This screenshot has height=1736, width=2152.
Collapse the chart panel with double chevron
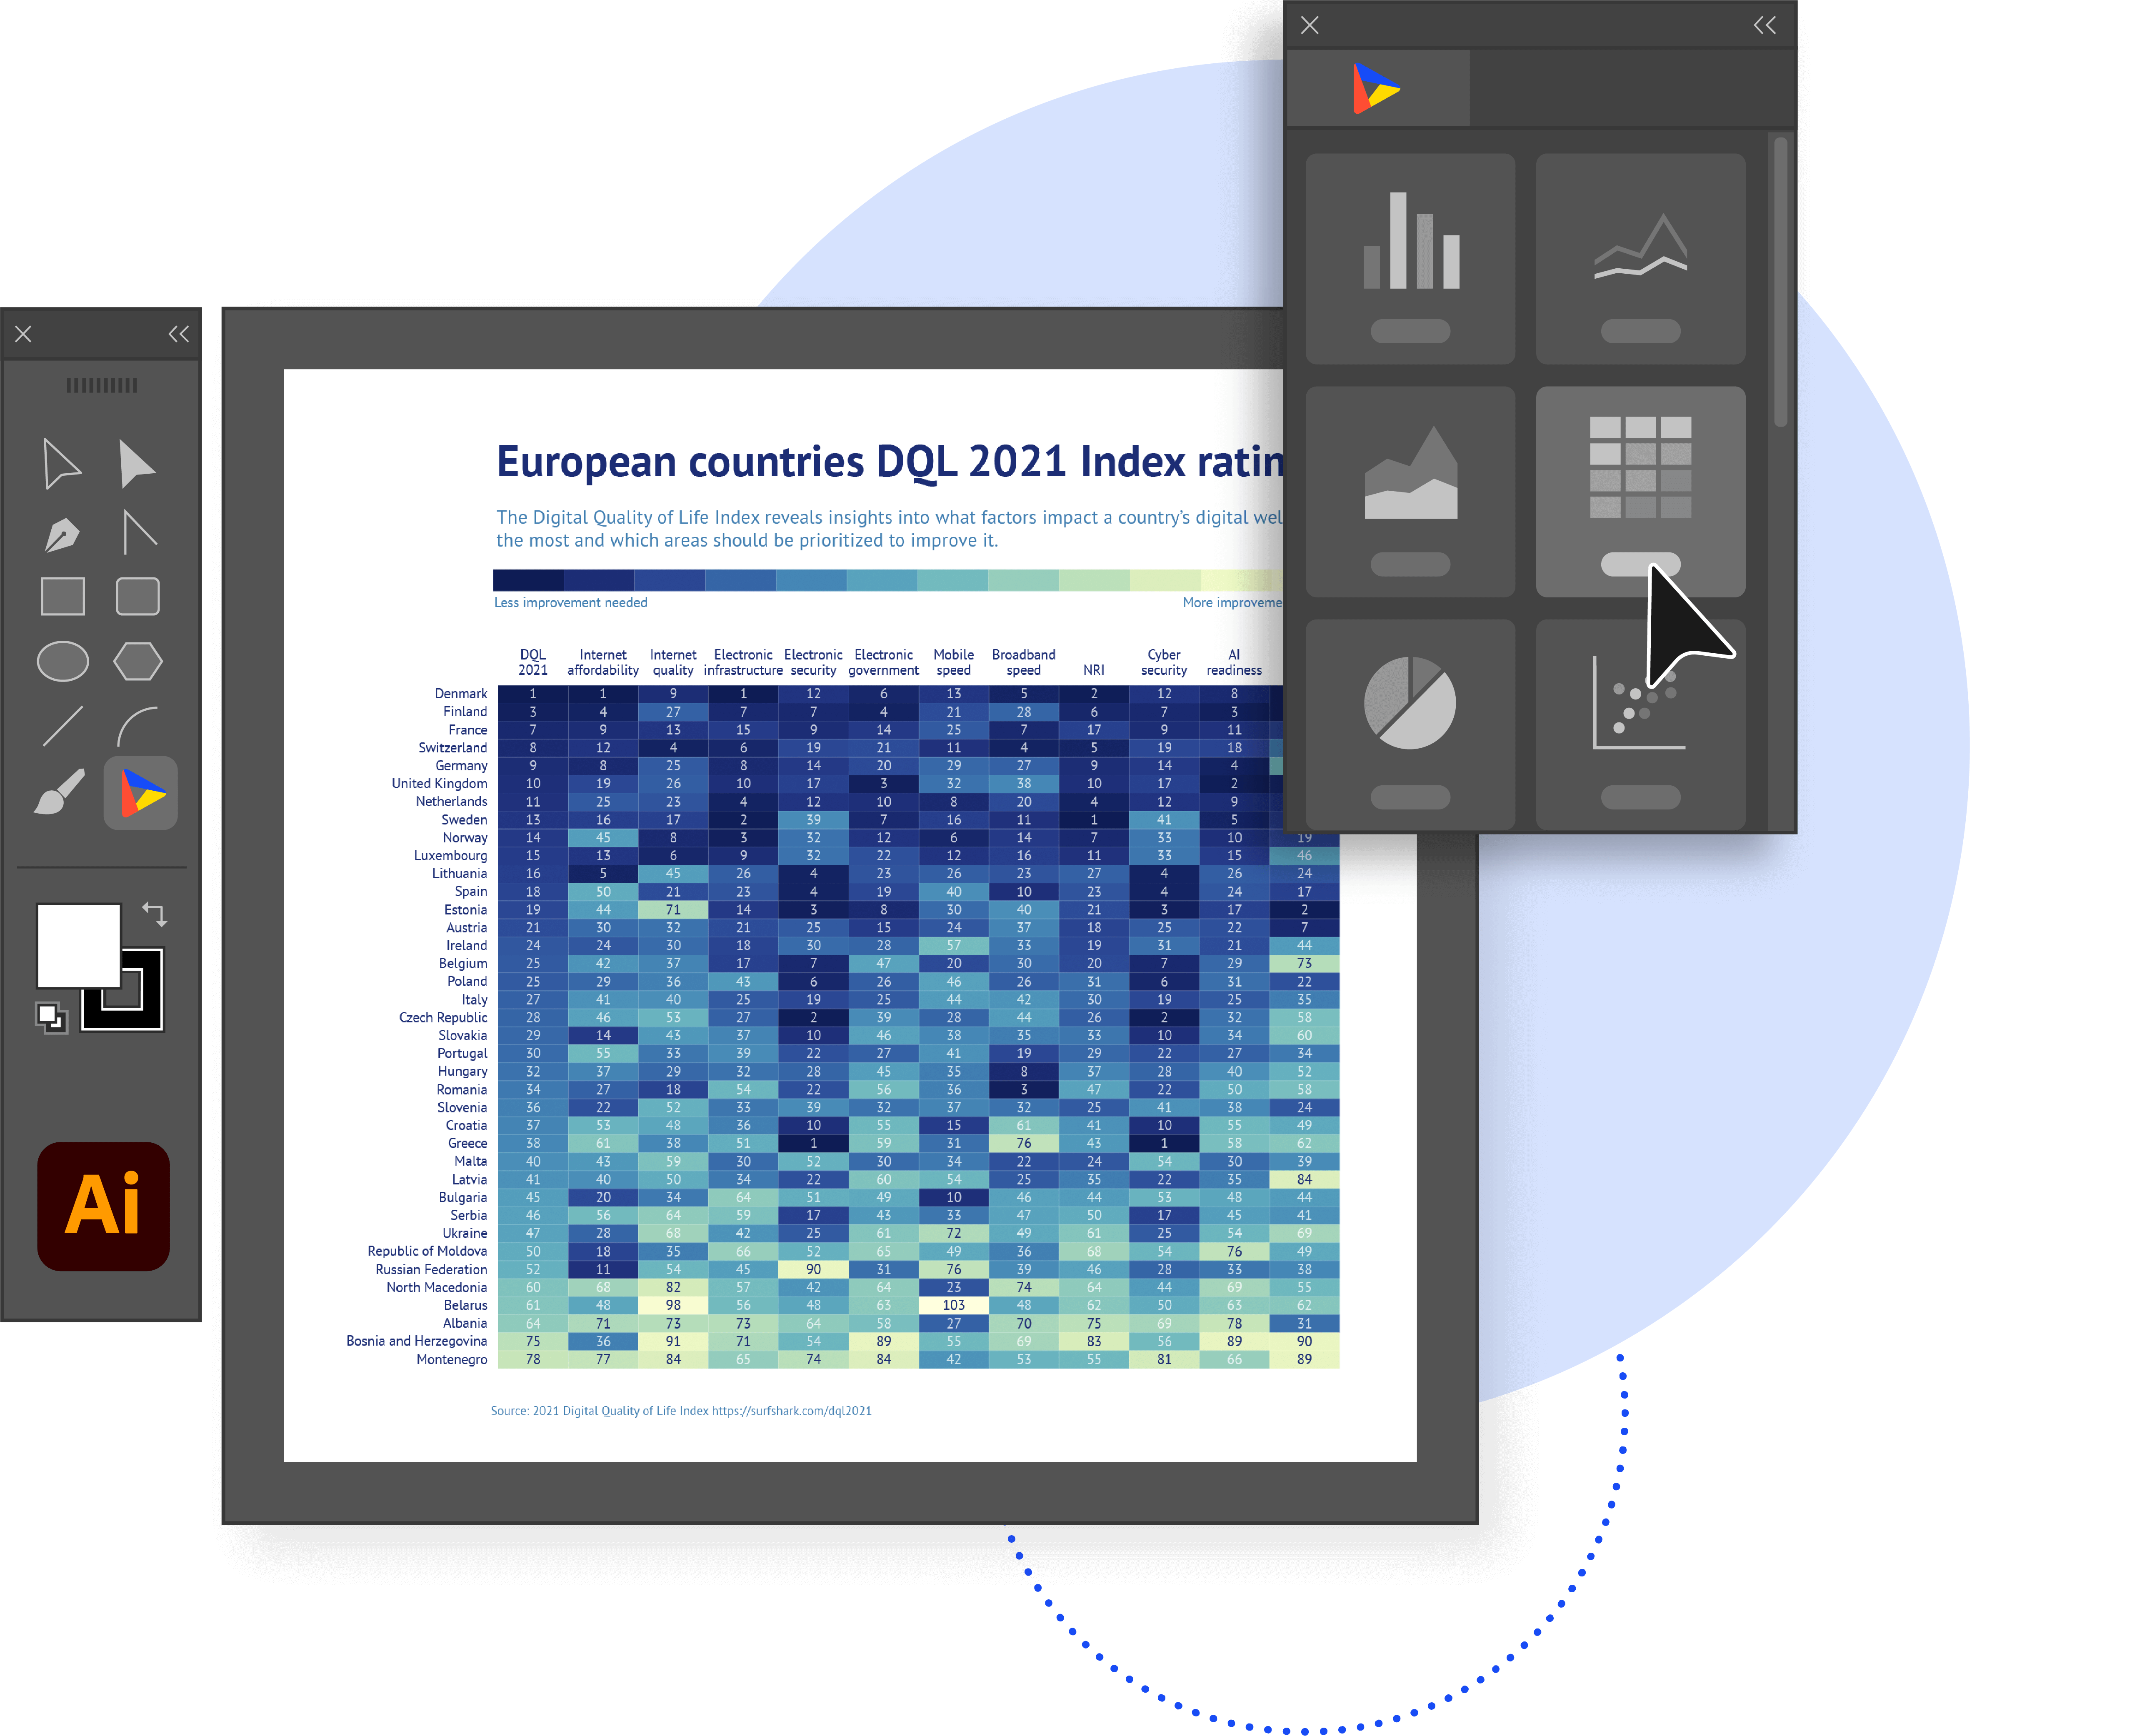[1765, 25]
